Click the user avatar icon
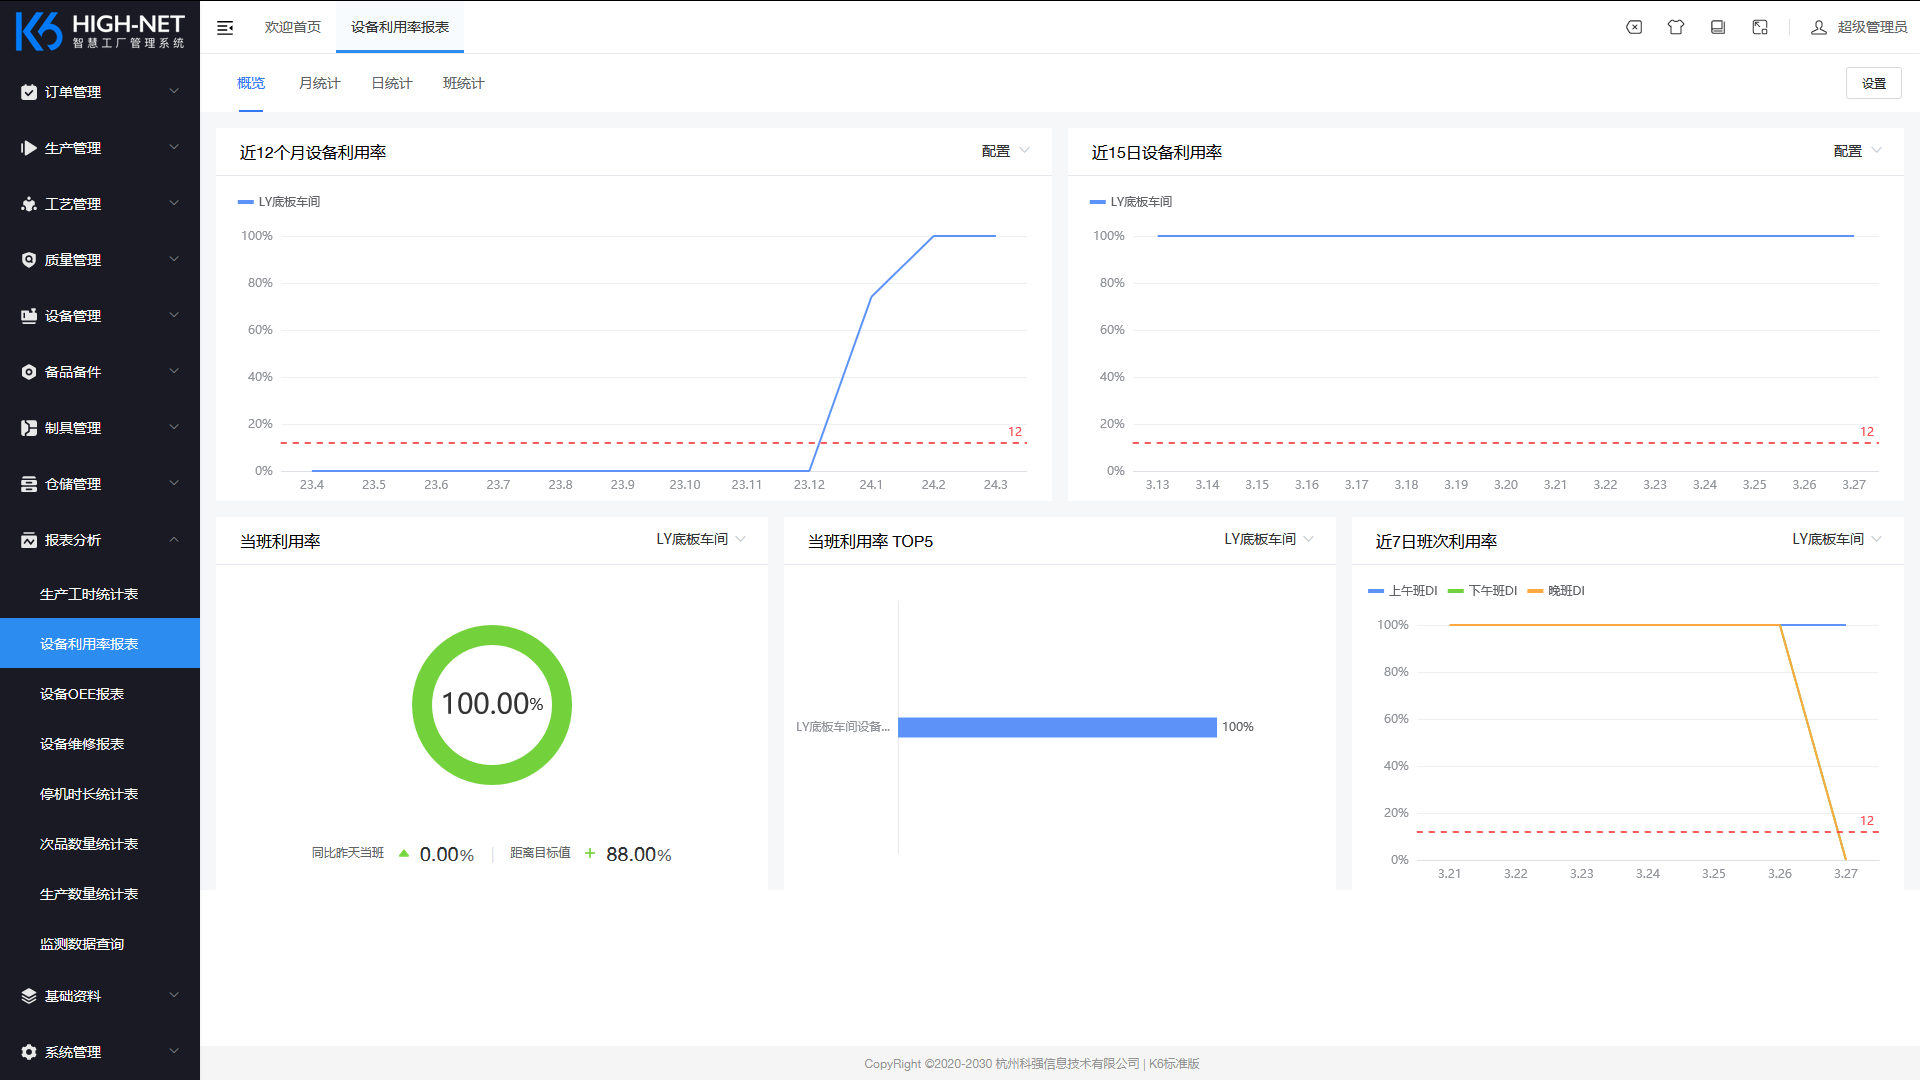Viewport: 1920px width, 1080px height. [x=1819, y=27]
